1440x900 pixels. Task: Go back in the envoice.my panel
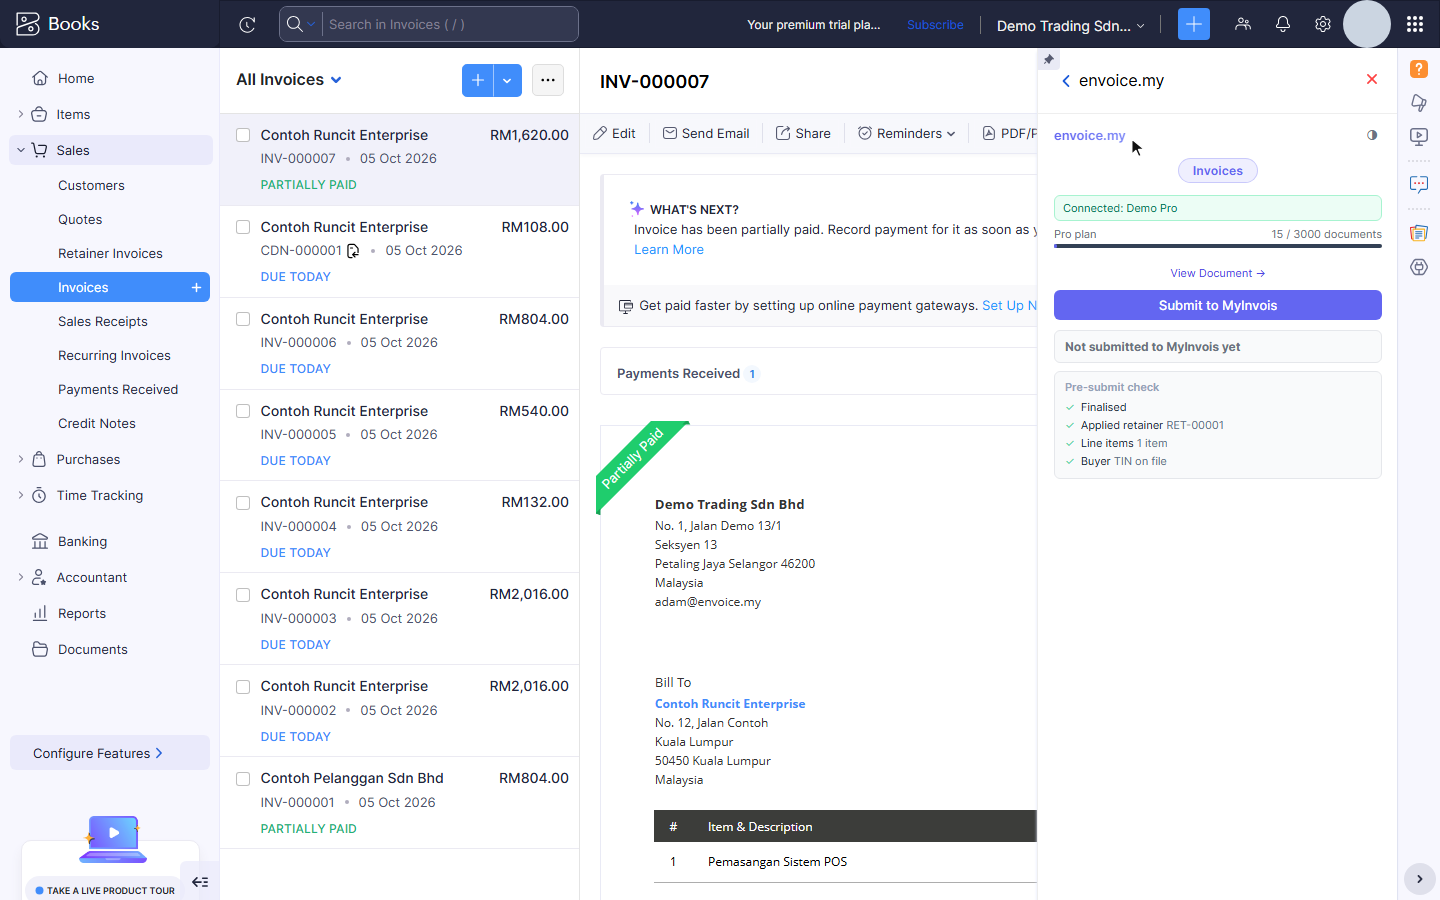(x=1066, y=81)
